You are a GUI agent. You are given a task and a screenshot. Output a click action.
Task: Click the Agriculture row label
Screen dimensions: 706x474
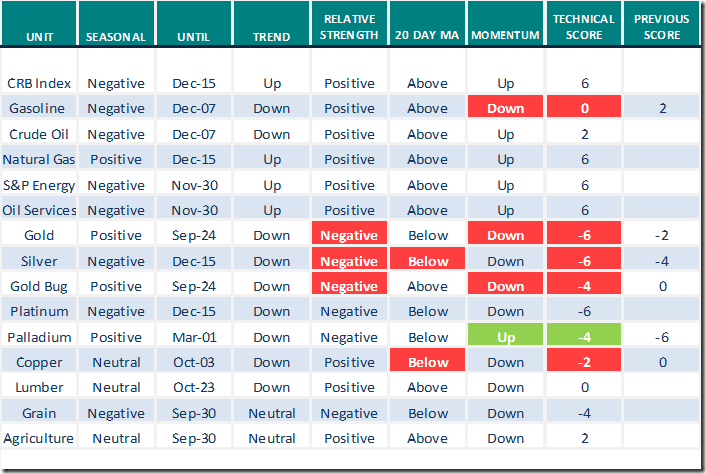[40, 438]
